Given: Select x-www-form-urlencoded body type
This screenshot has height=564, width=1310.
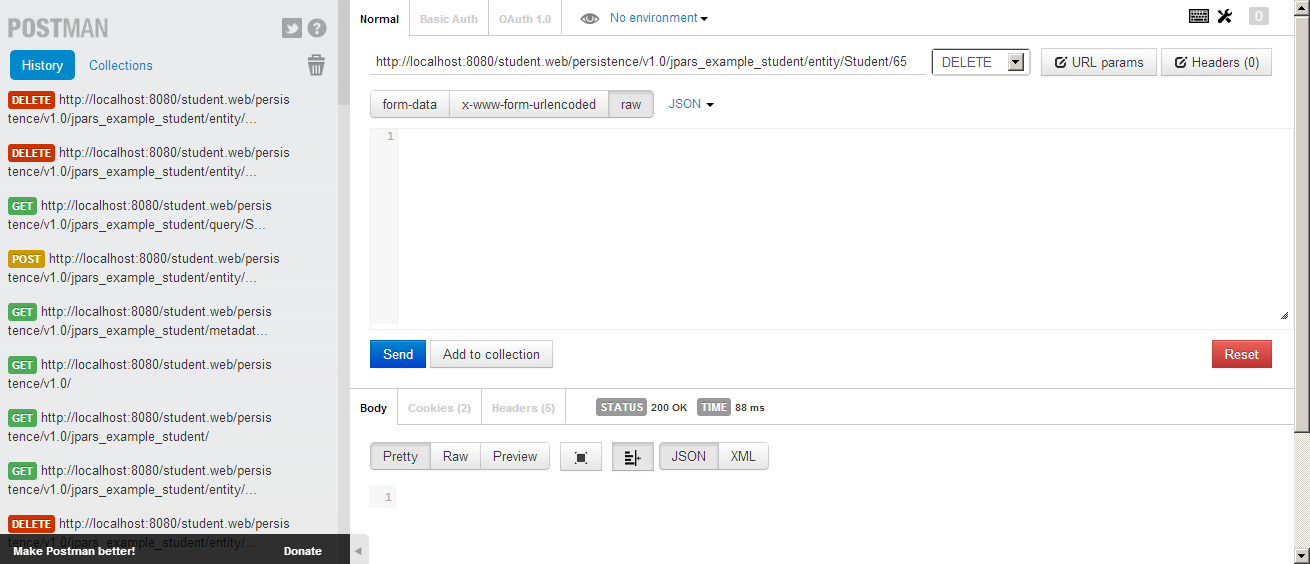Looking at the screenshot, I should tap(529, 104).
